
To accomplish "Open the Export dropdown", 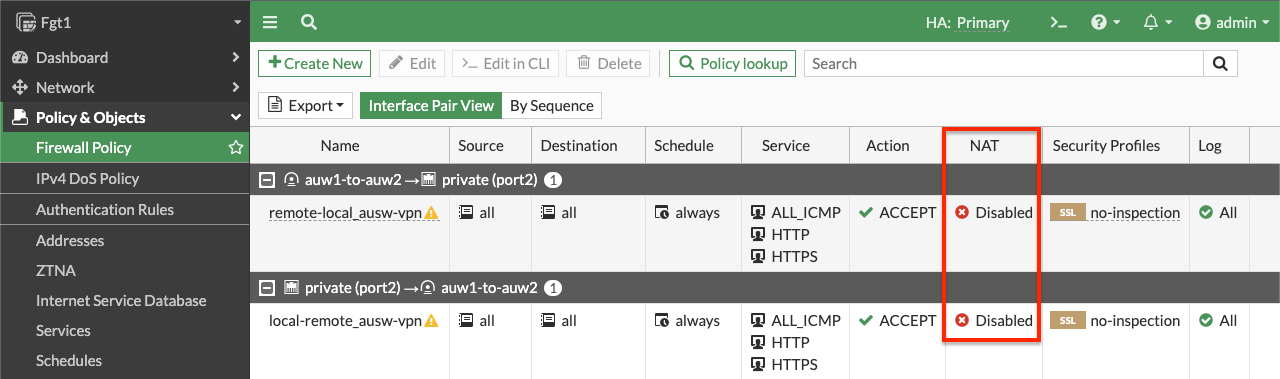I will point(306,105).
